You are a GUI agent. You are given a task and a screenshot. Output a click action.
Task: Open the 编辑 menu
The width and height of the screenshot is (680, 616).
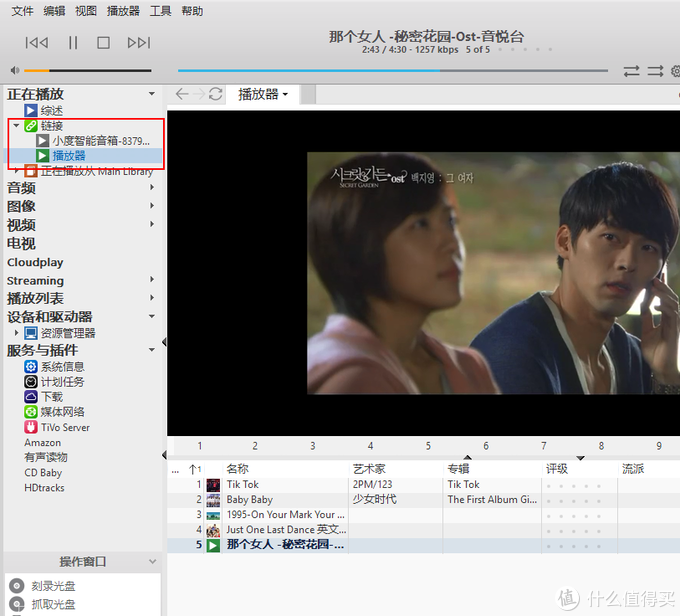(x=54, y=11)
